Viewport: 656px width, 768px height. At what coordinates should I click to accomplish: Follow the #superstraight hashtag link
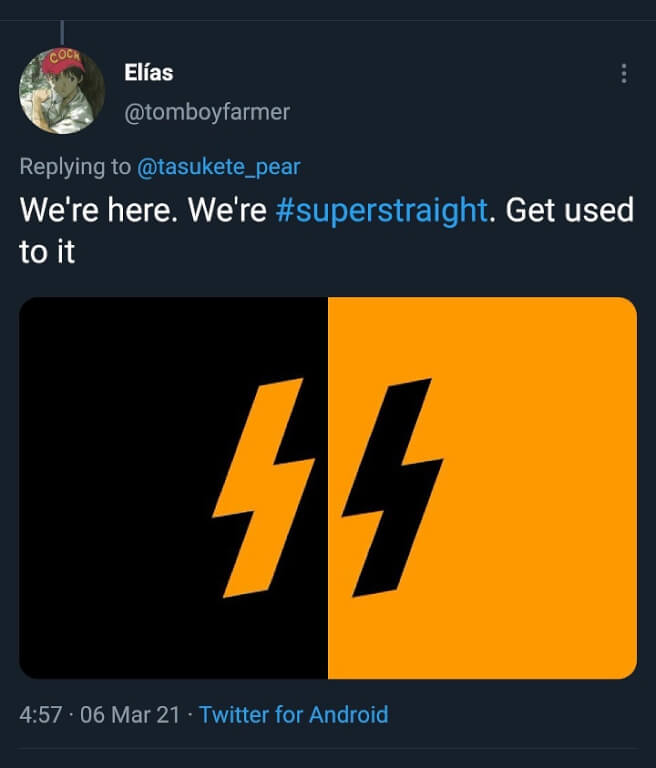pyautogui.click(x=382, y=211)
